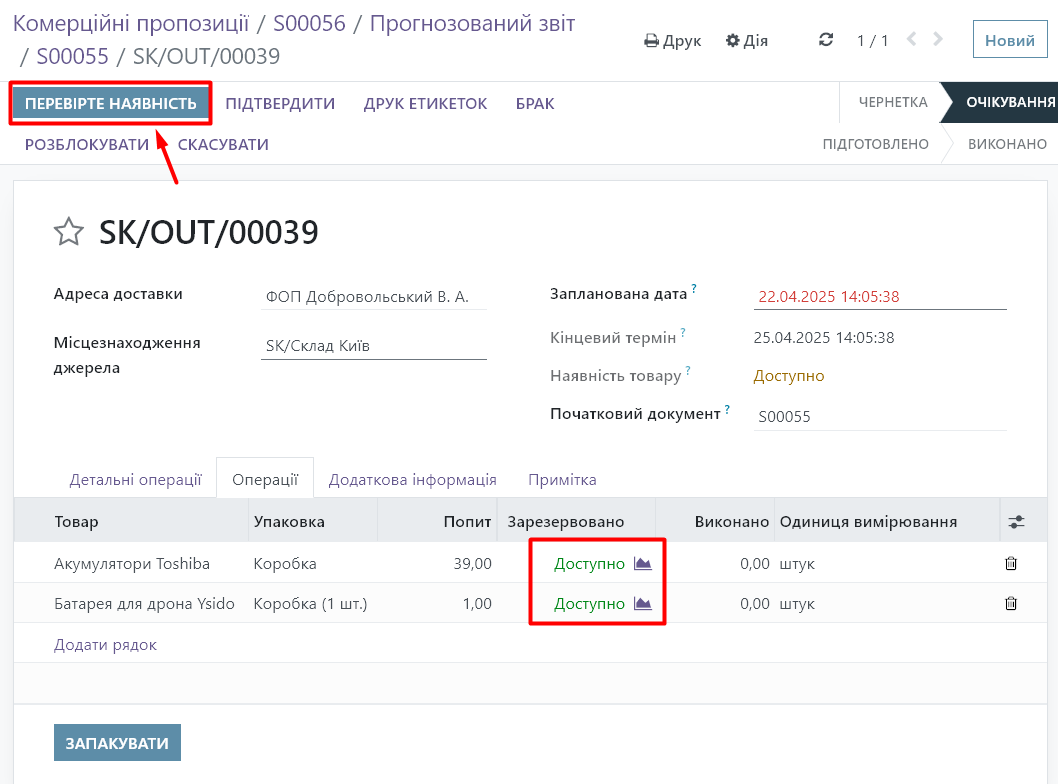Click Додати рядок link
Viewport: 1058px width, 784px height.
(x=105, y=645)
